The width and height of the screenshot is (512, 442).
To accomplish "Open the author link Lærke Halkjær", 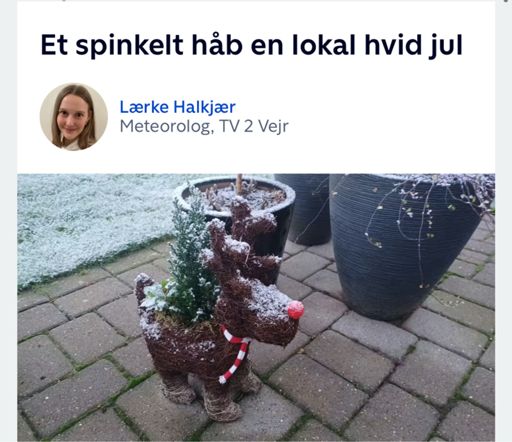I will 177,107.
